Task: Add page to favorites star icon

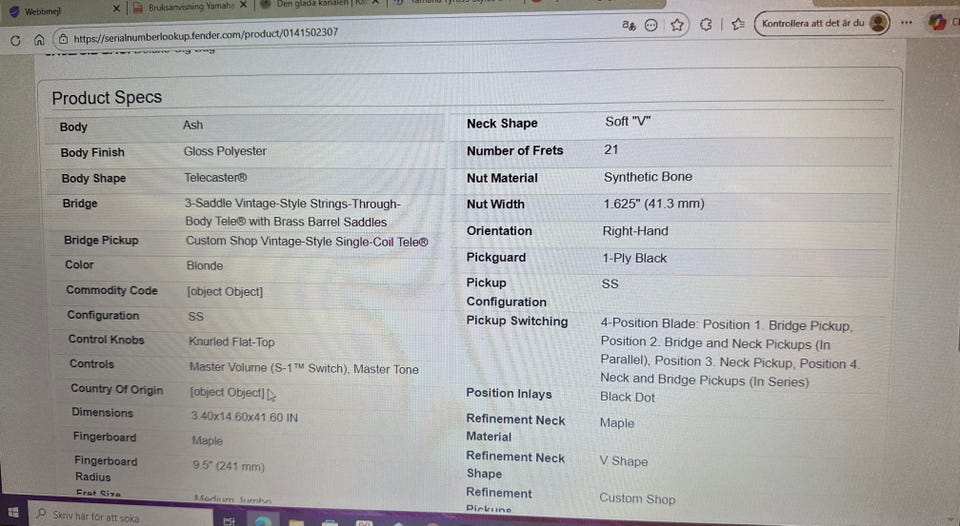Action: pyautogui.click(x=677, y=25)
